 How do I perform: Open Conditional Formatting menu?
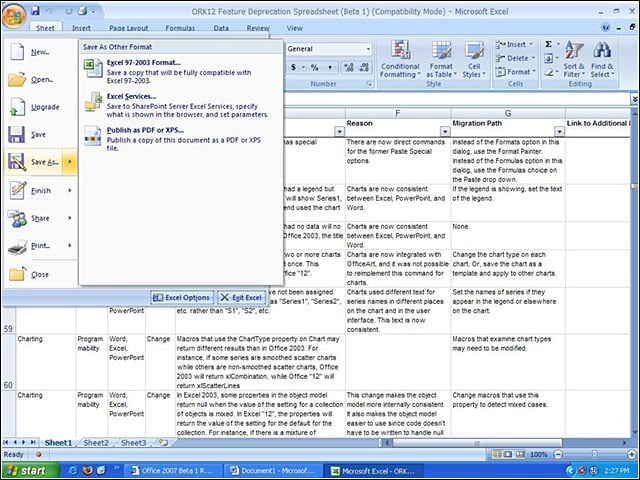pos(400,59)
